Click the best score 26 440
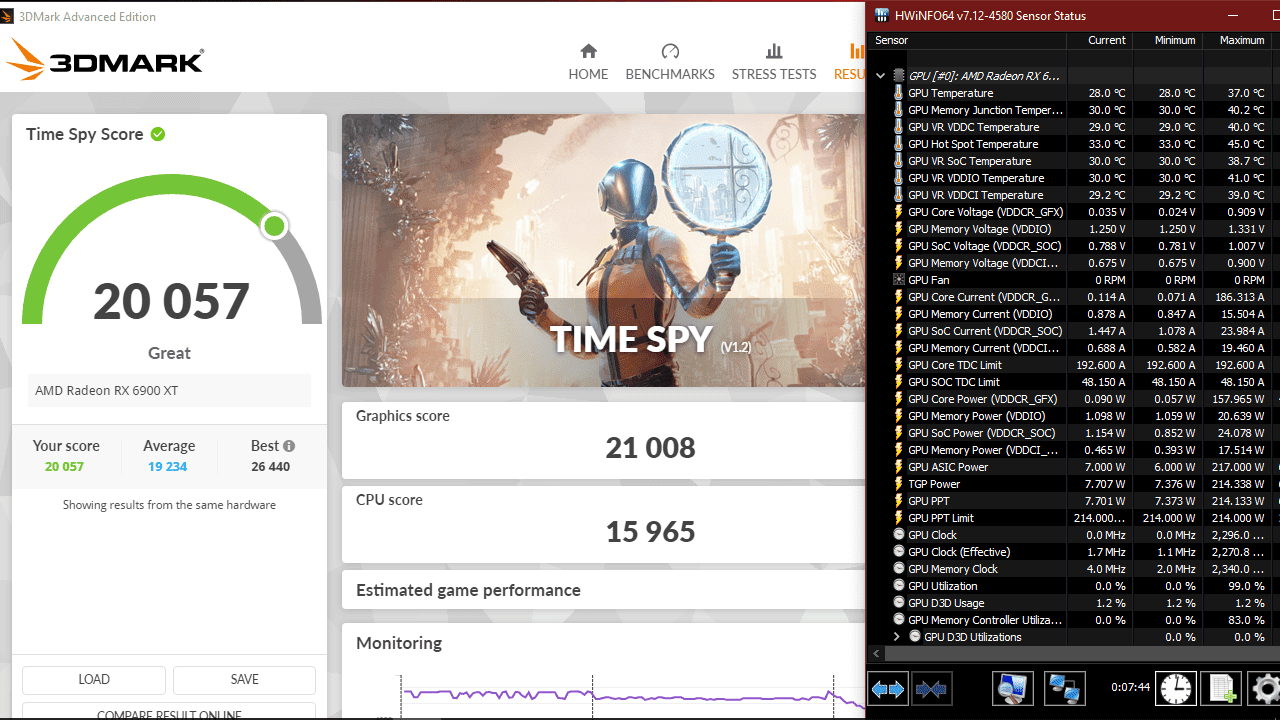Image resolution: width=1280 pixels, height=720 pixels. tap(271, 467)
